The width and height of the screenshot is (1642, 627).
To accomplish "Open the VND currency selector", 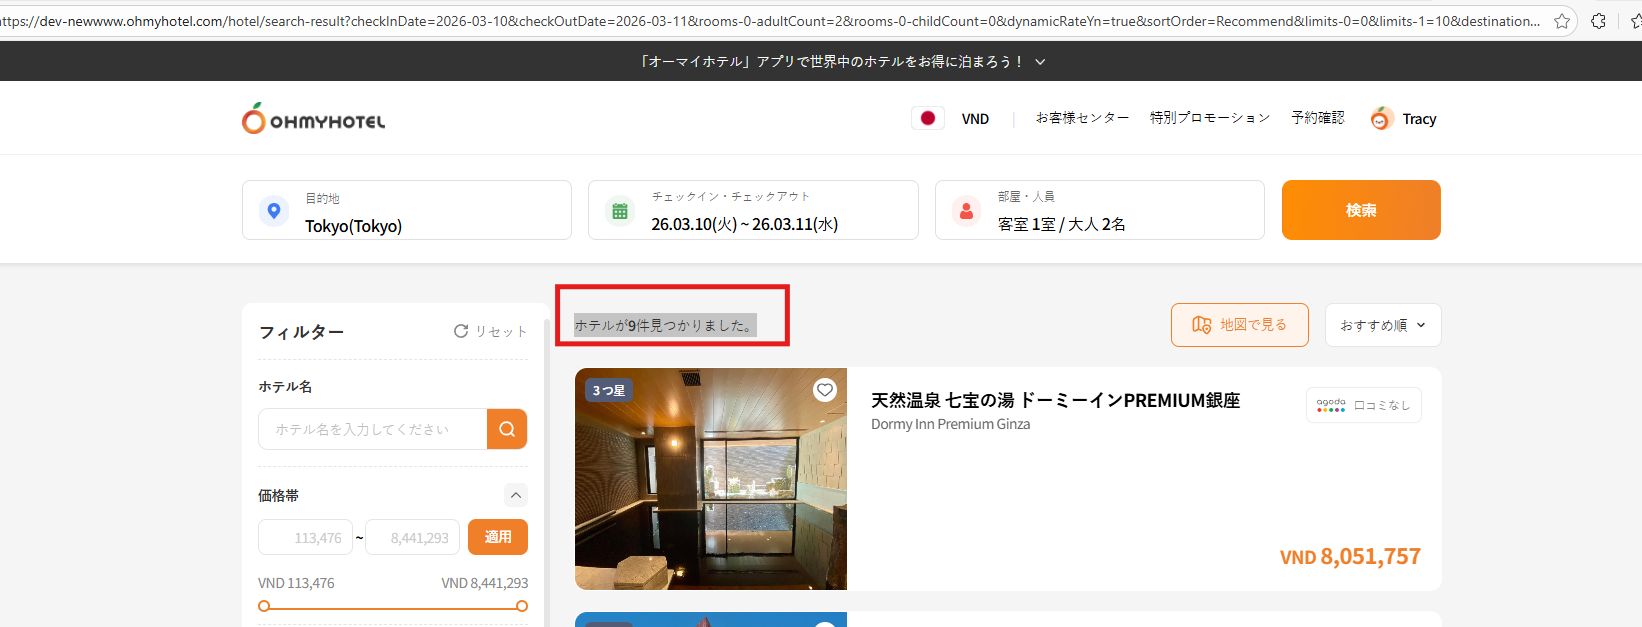I will (975, 119).
